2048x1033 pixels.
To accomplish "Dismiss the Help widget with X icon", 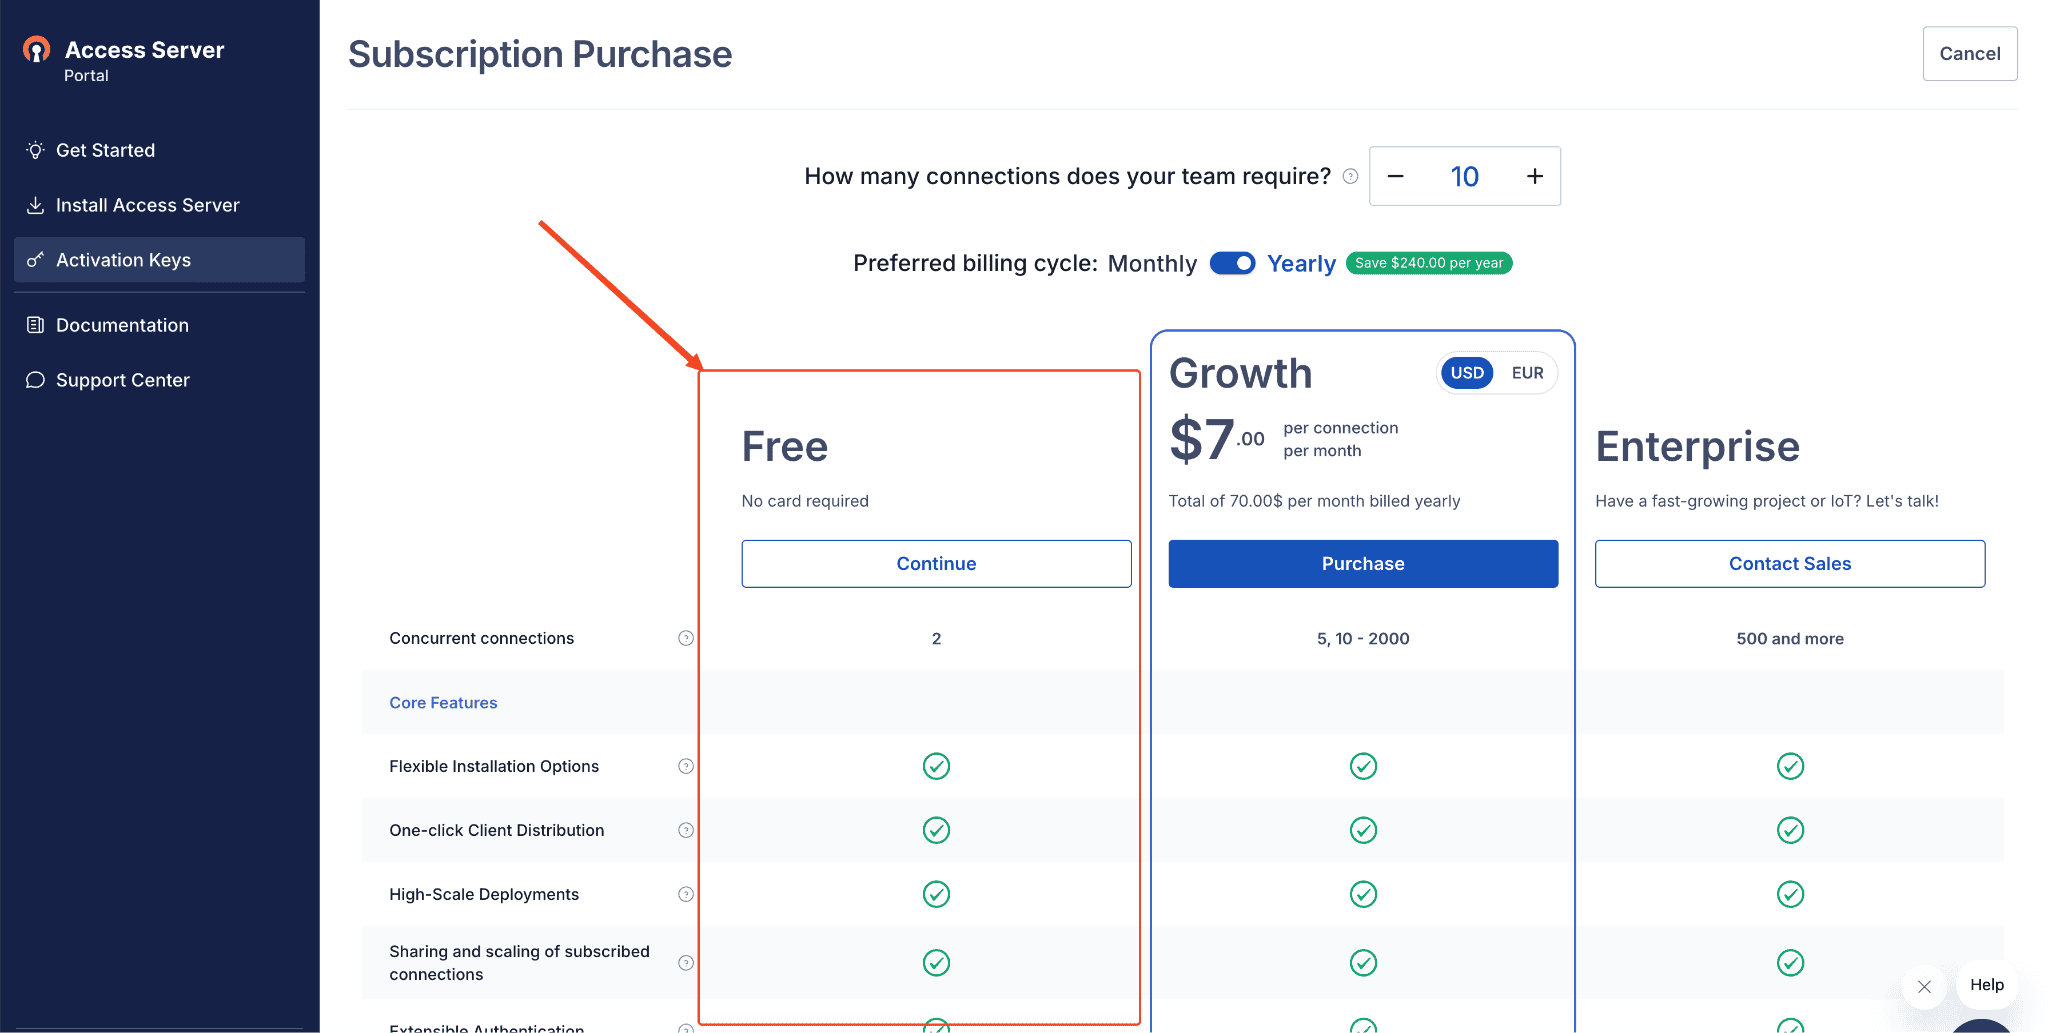I will point(1924,987).
